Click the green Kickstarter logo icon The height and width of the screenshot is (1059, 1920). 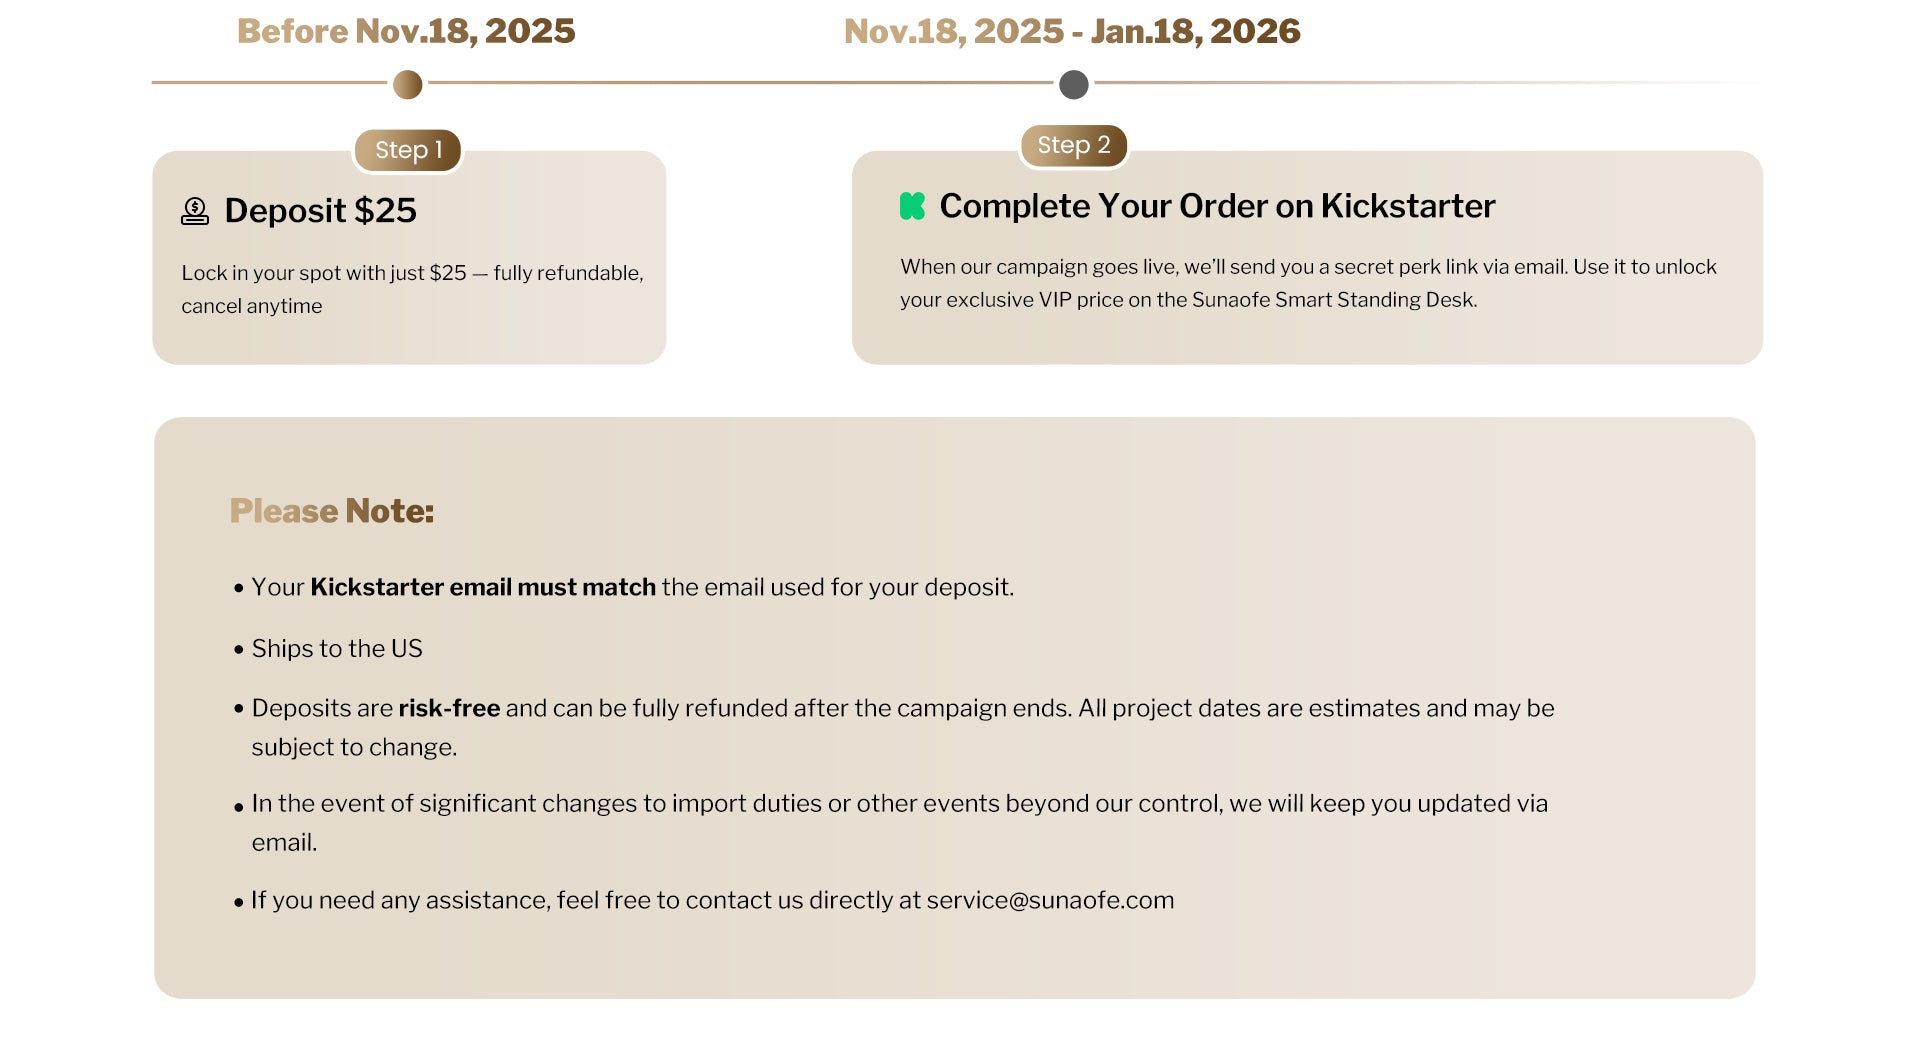coord(912,206)
